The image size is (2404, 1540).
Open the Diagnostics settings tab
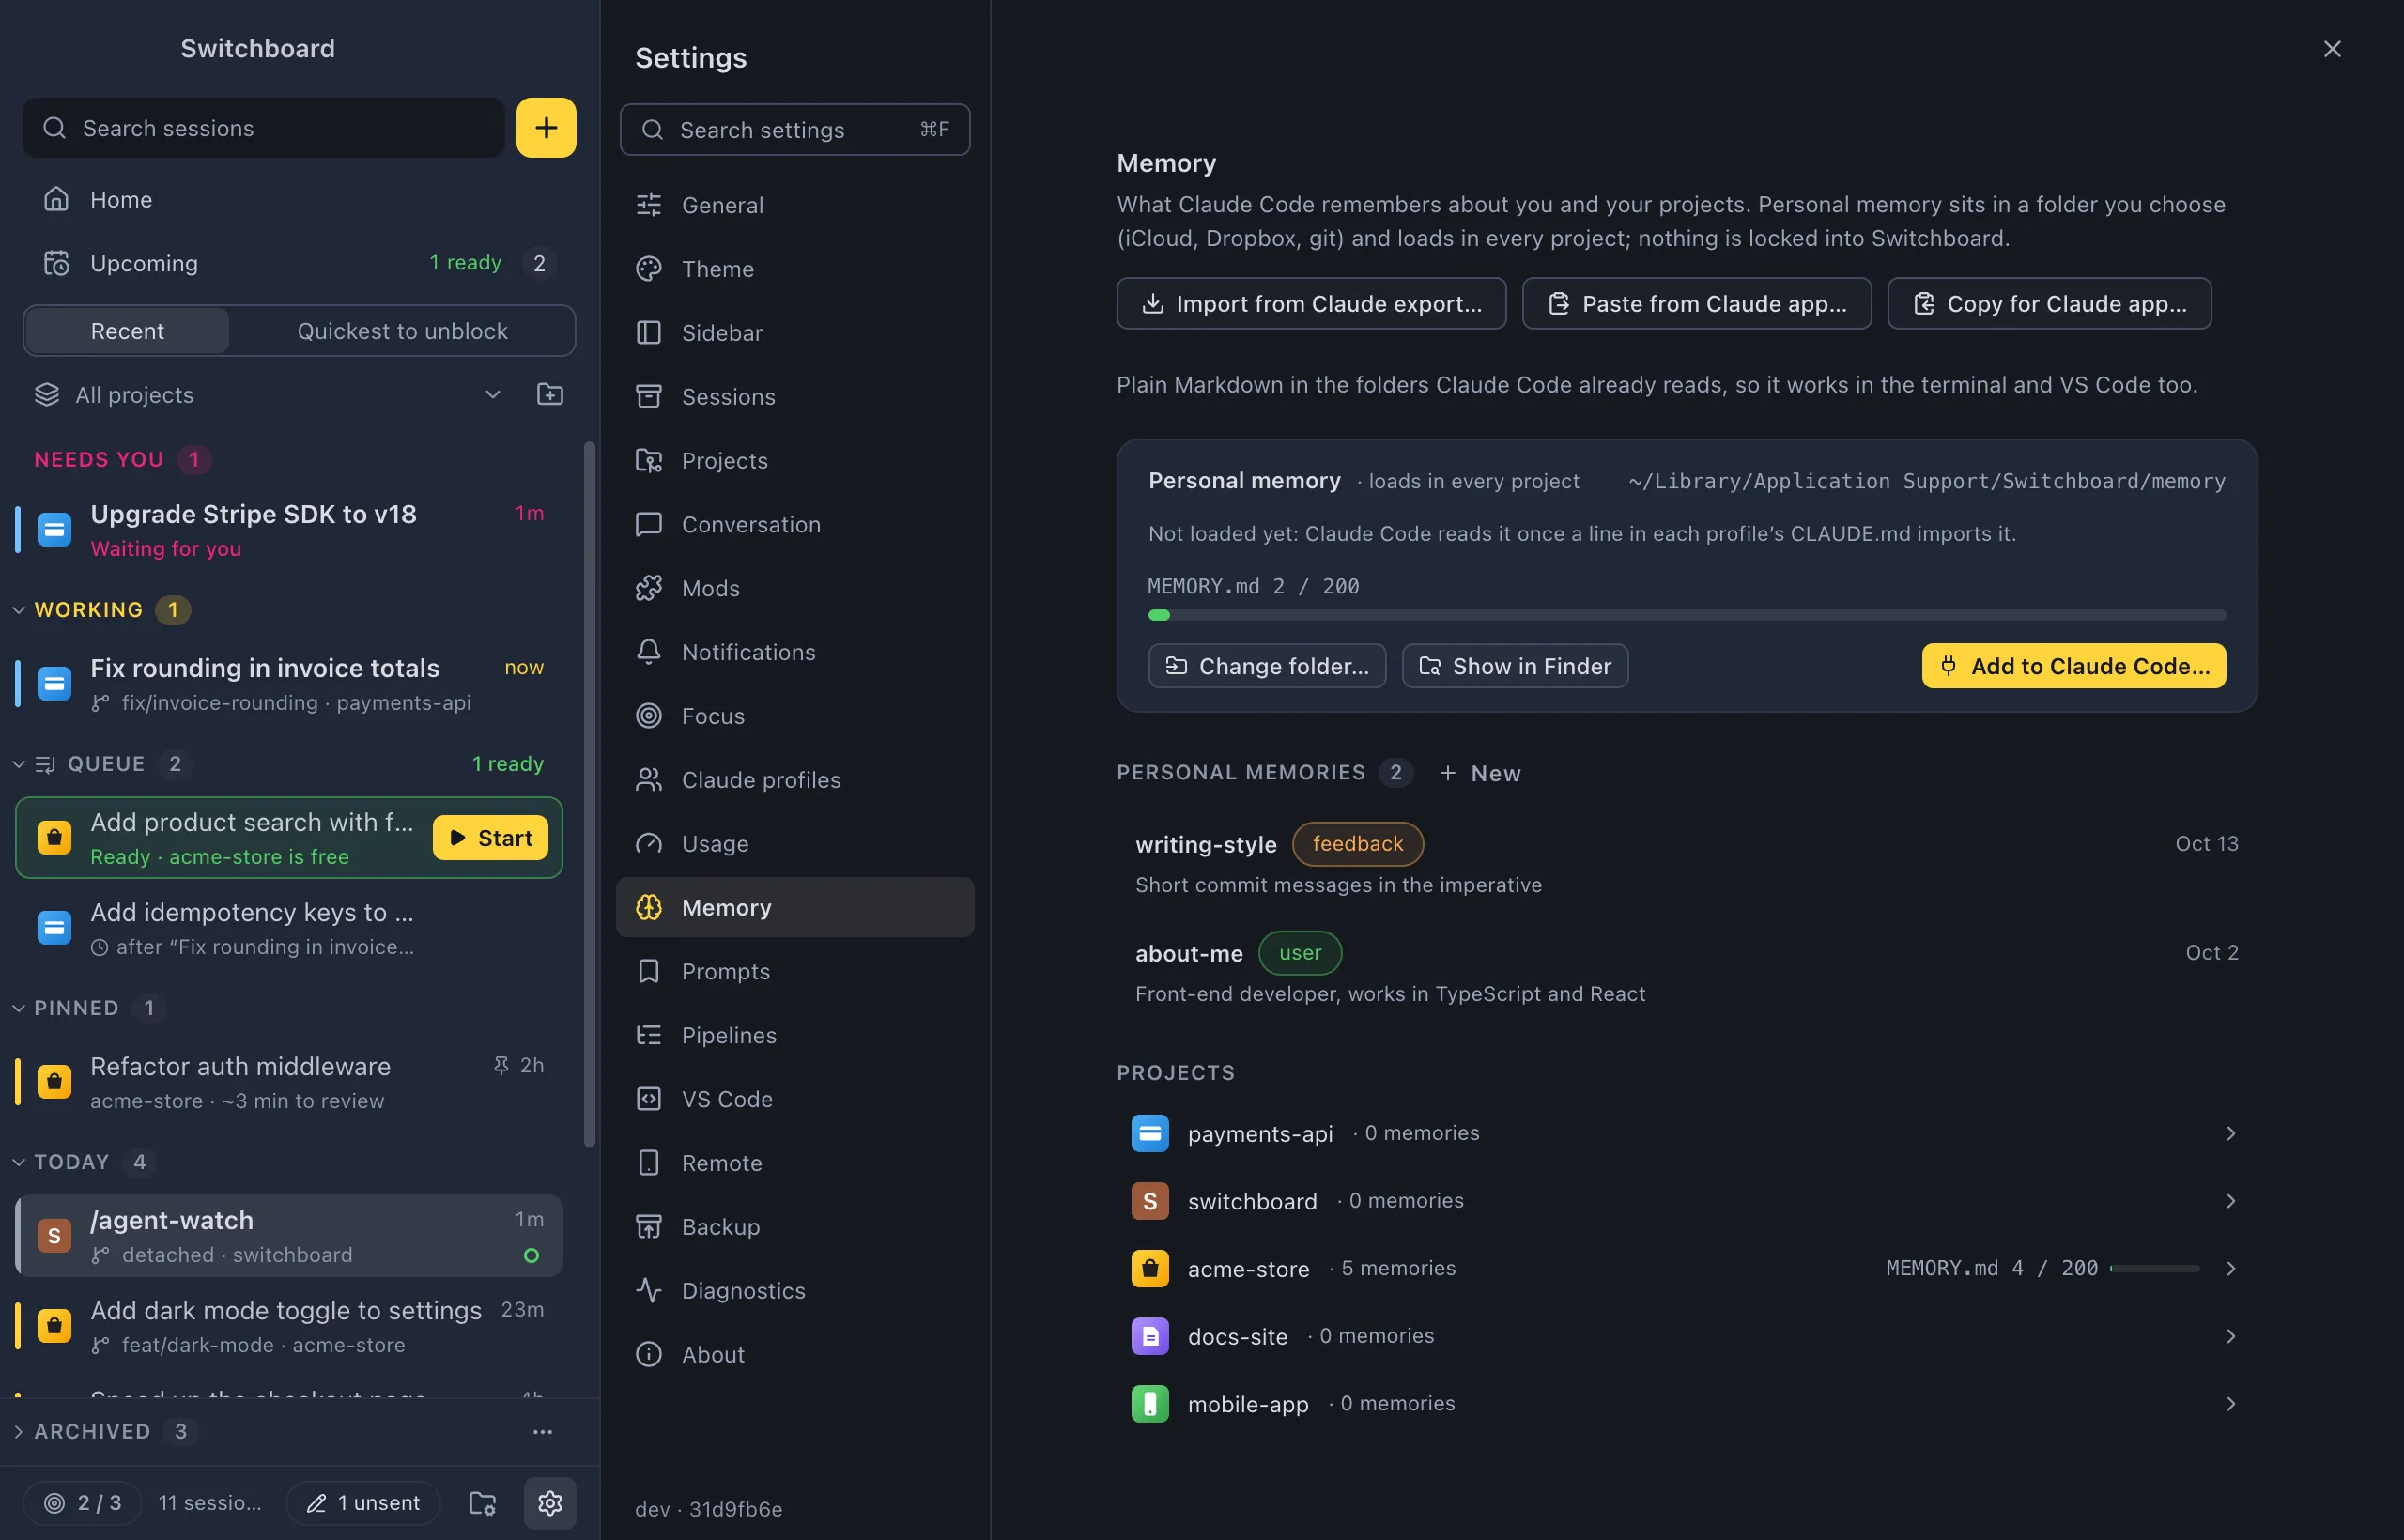pos(795,1291)
